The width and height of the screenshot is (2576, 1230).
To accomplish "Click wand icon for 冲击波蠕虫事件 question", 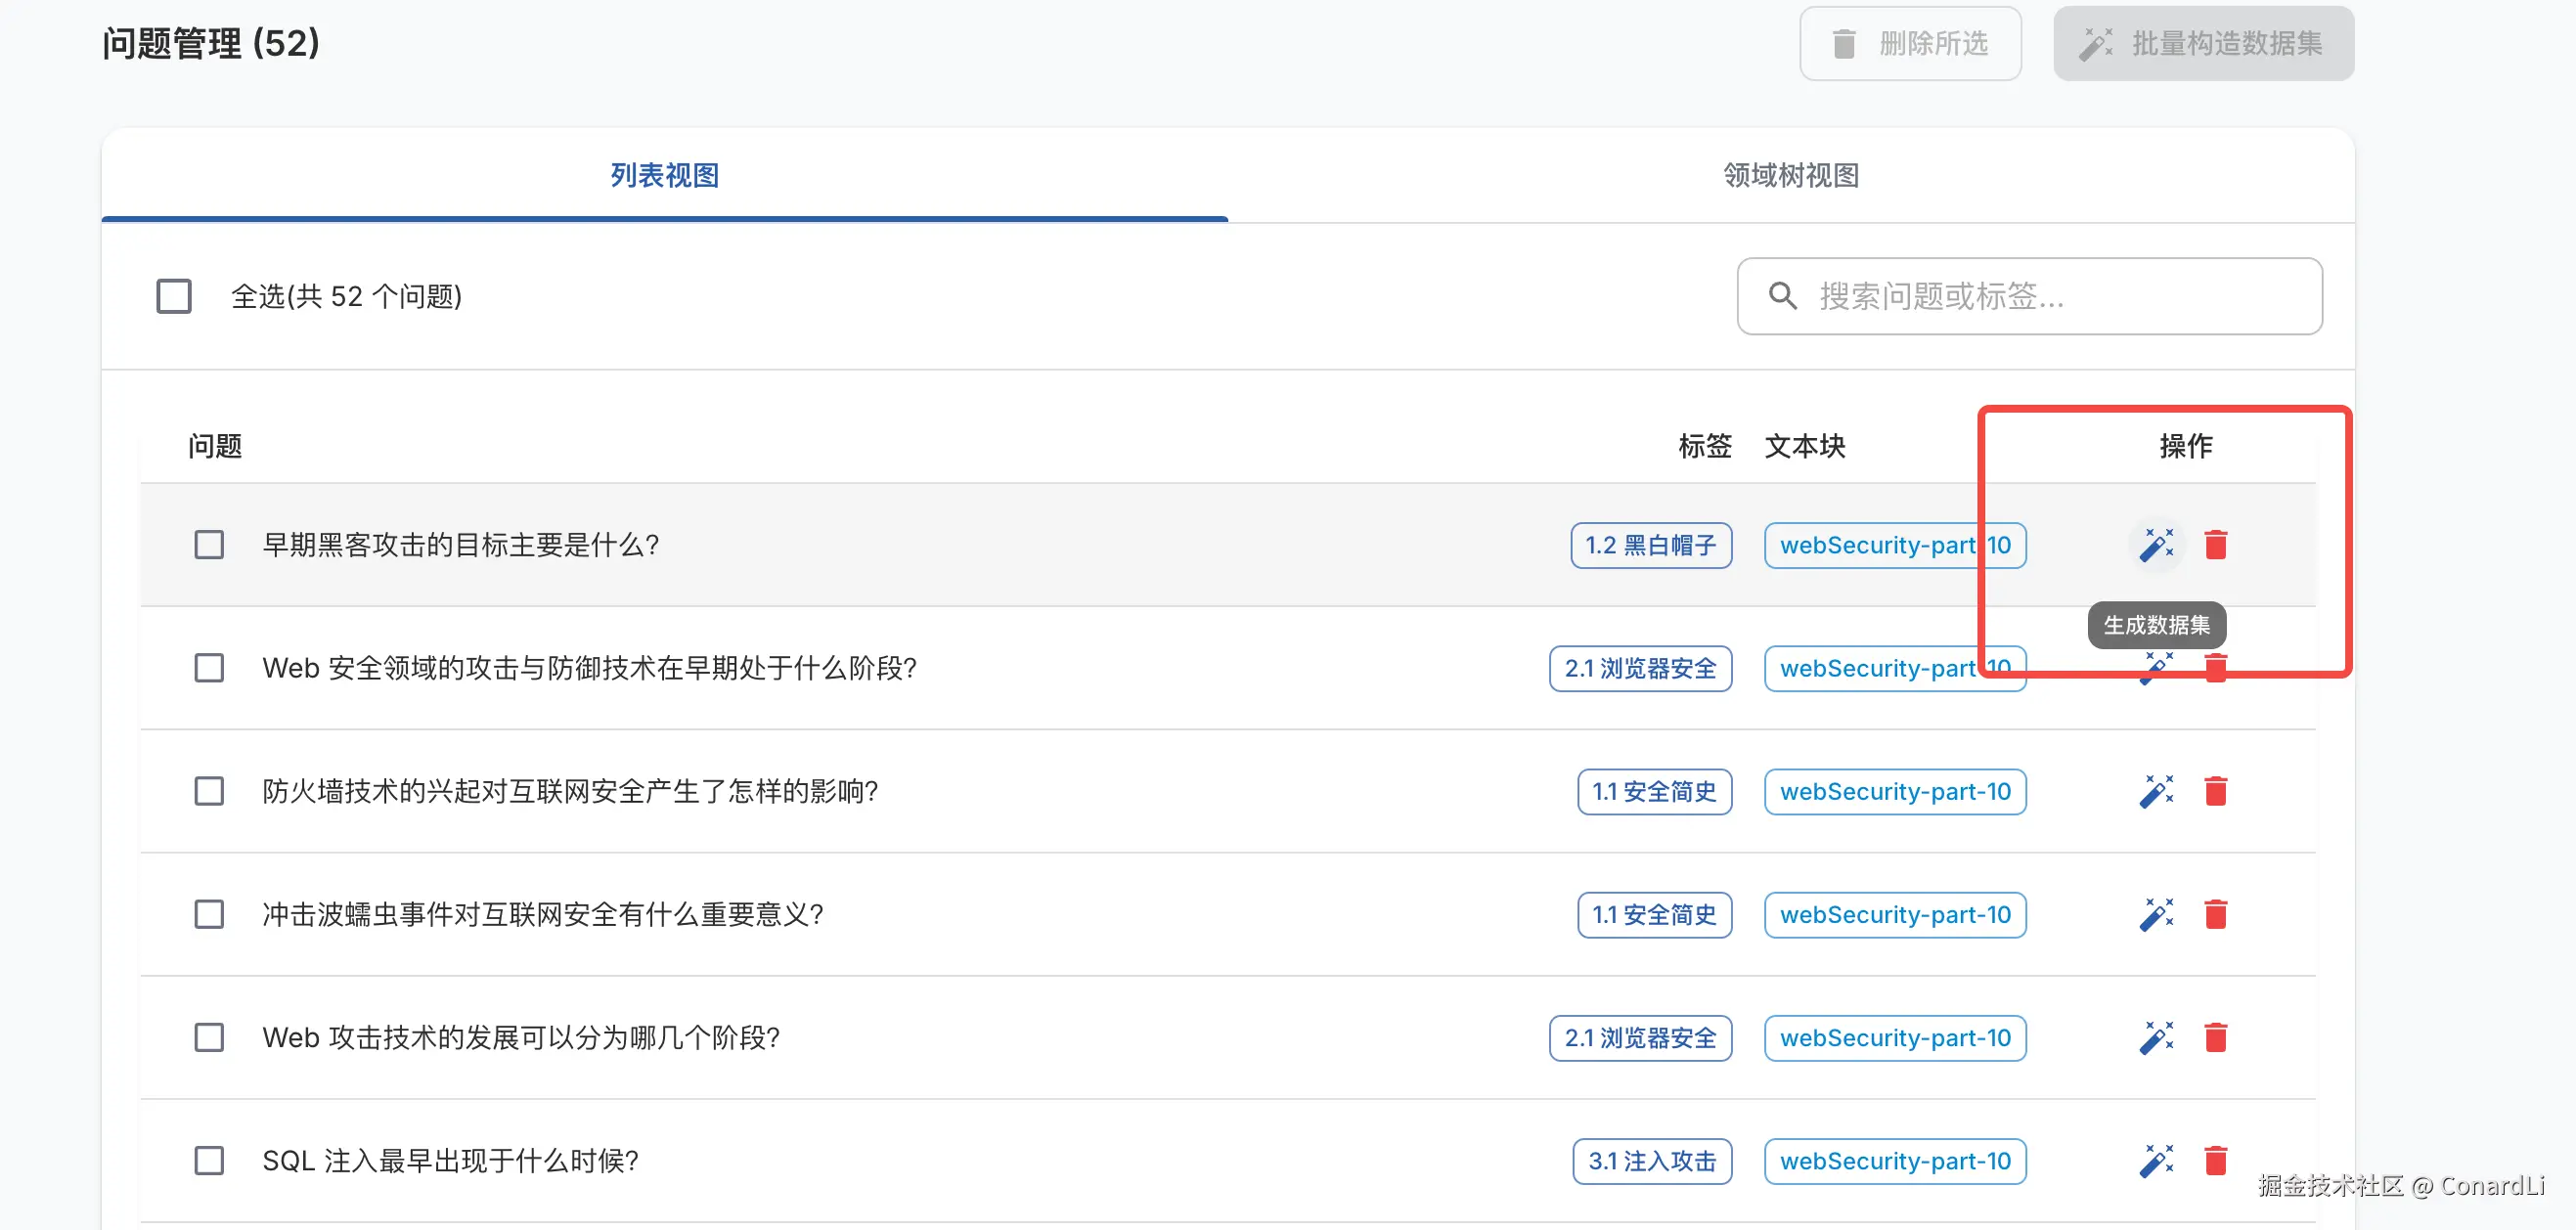I will tap(2156, 914).
